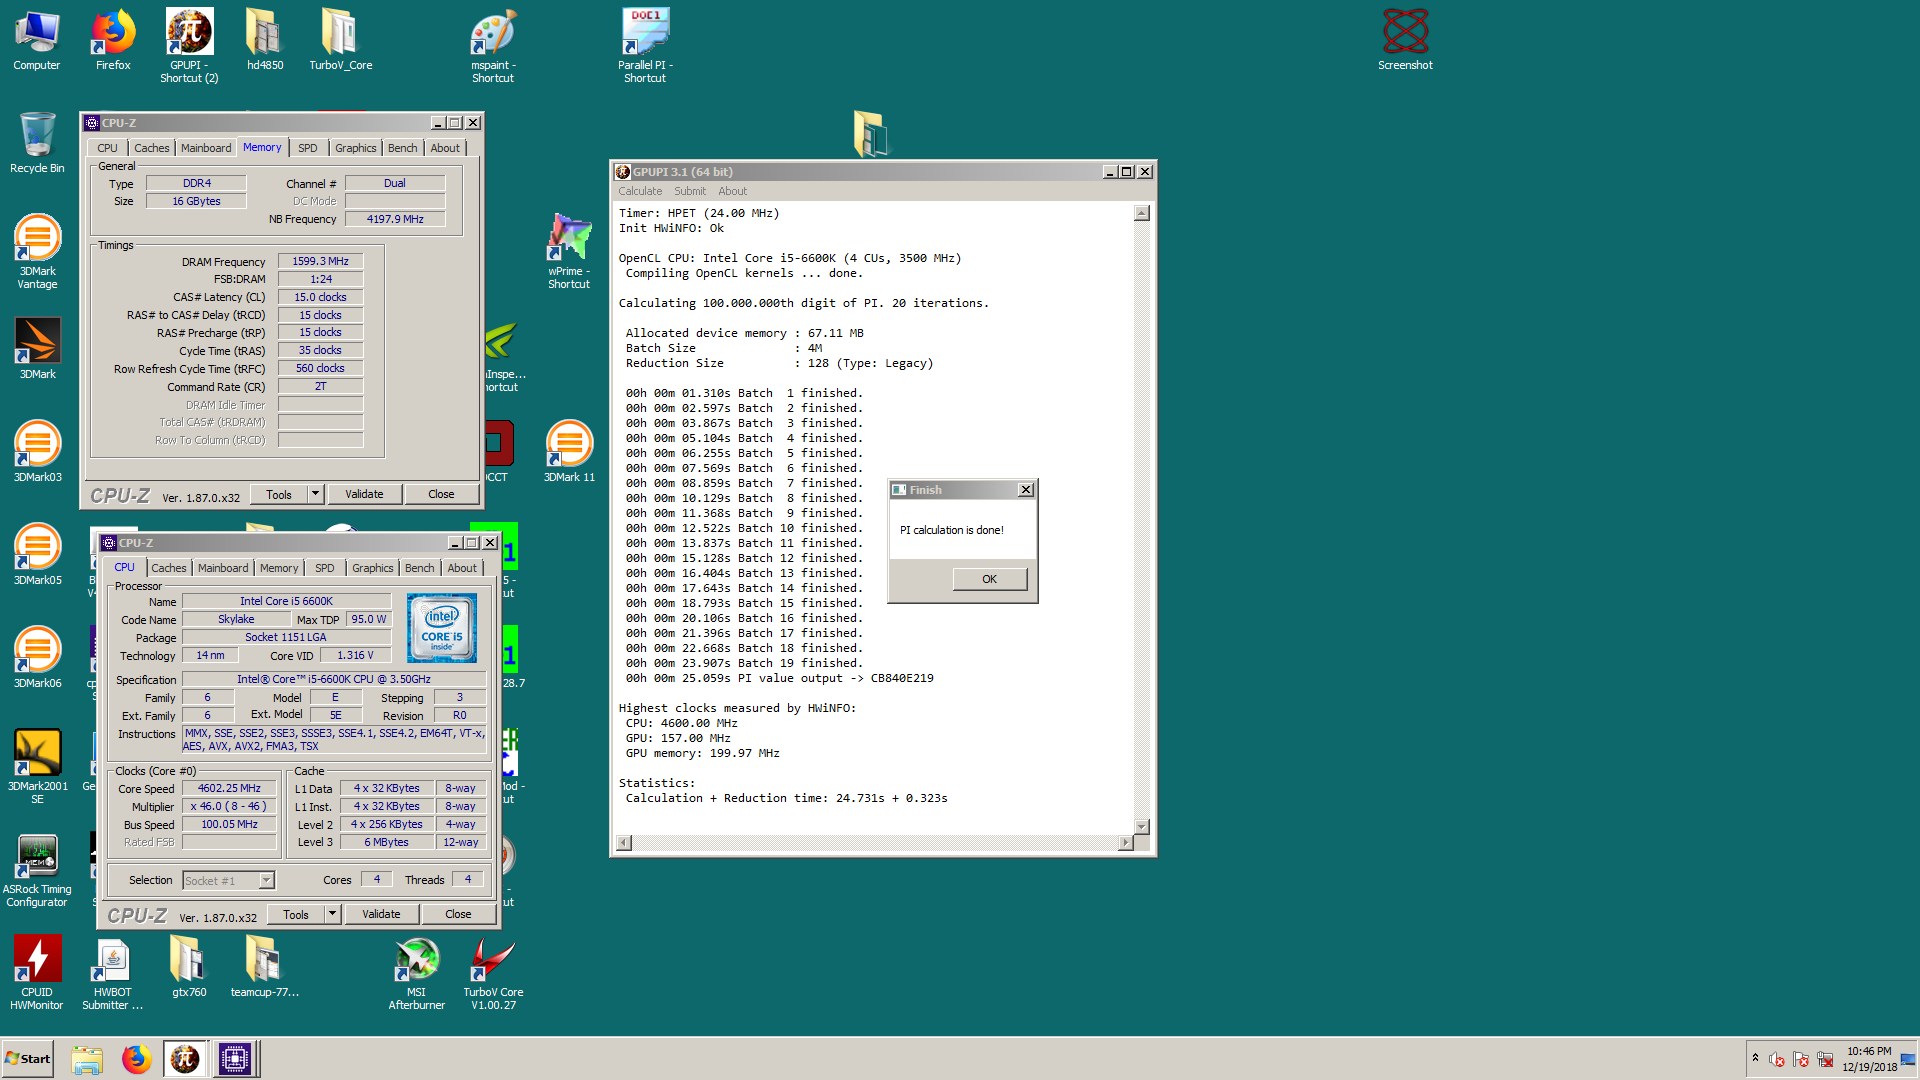This screenshot has width=1920, height=1080.
Task: Click Core Speed 4602.25 MHz value
Action: click(x=229, y=788)
